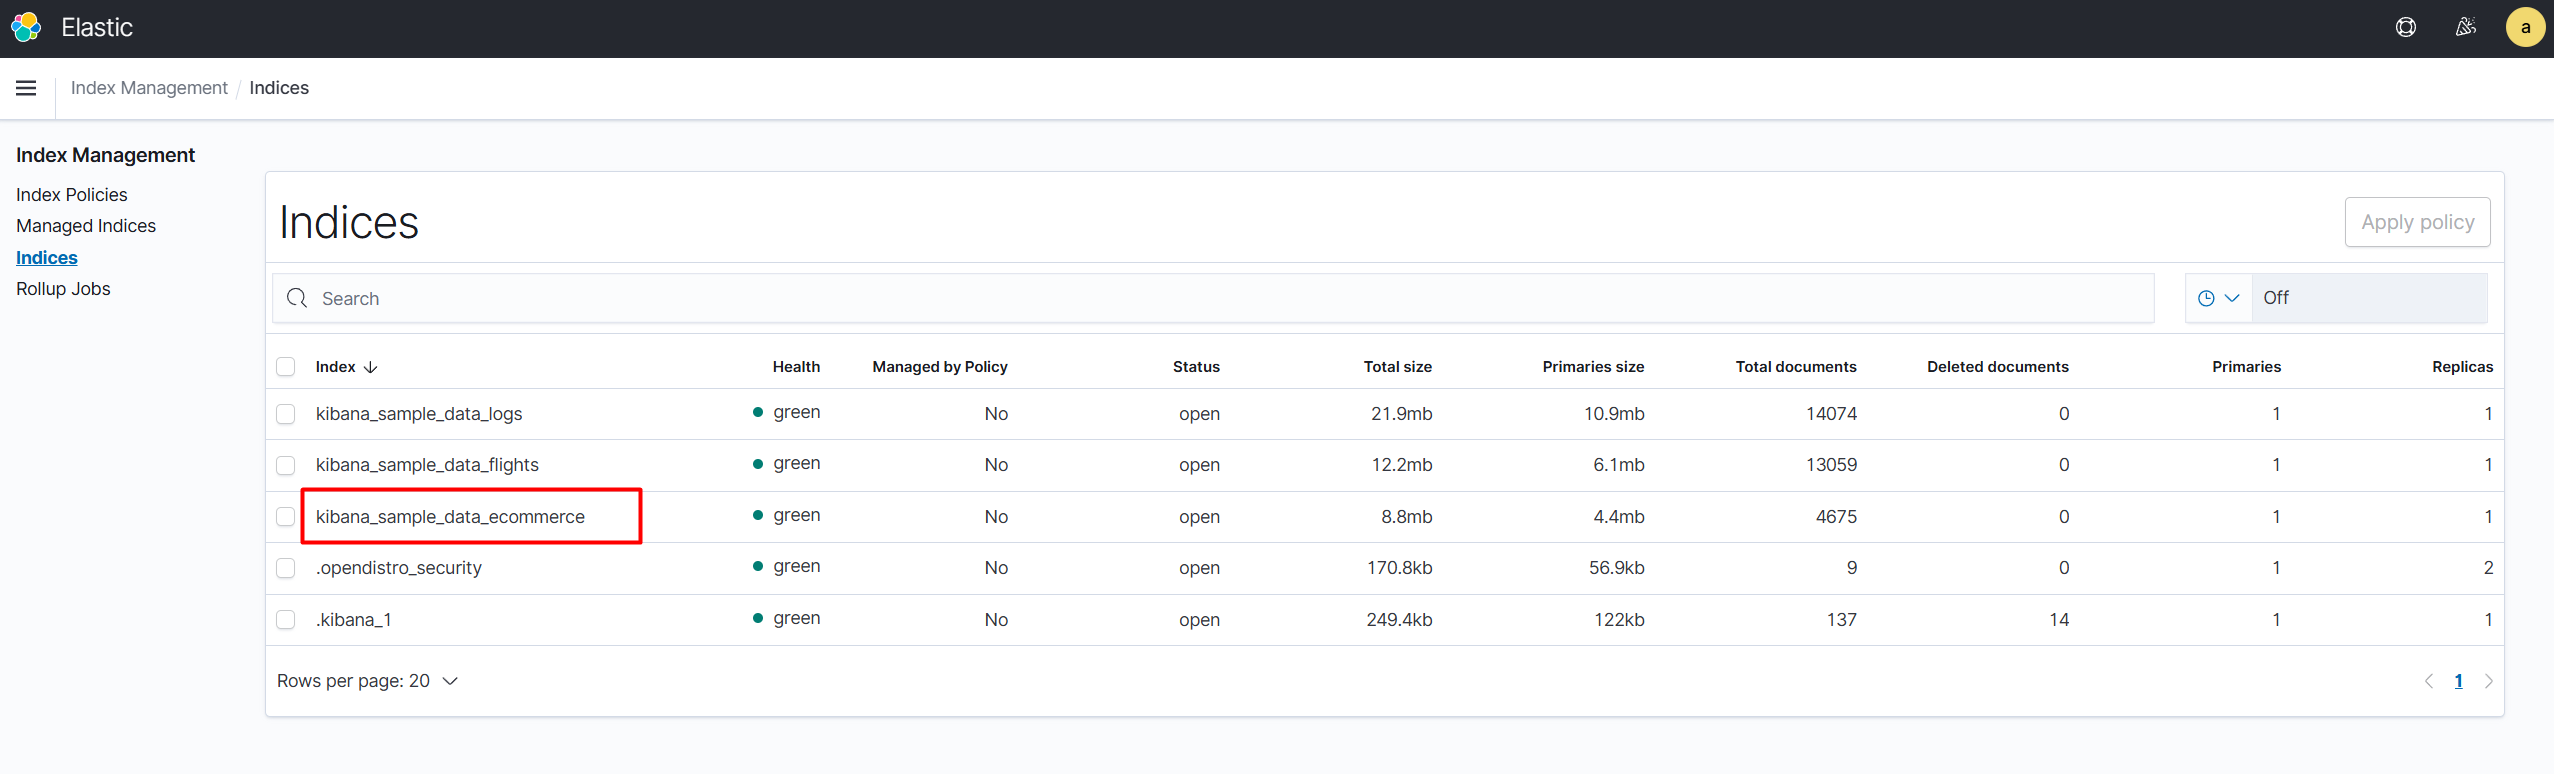2554x774 pixels.
Task: Sort by Managed by Policy header
Action: (x=940, y=367)
